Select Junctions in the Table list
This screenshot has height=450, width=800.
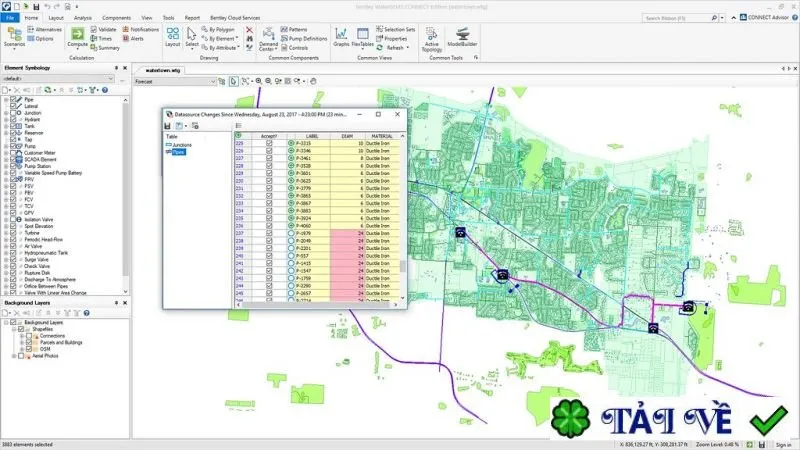click(x=182, y=145)
